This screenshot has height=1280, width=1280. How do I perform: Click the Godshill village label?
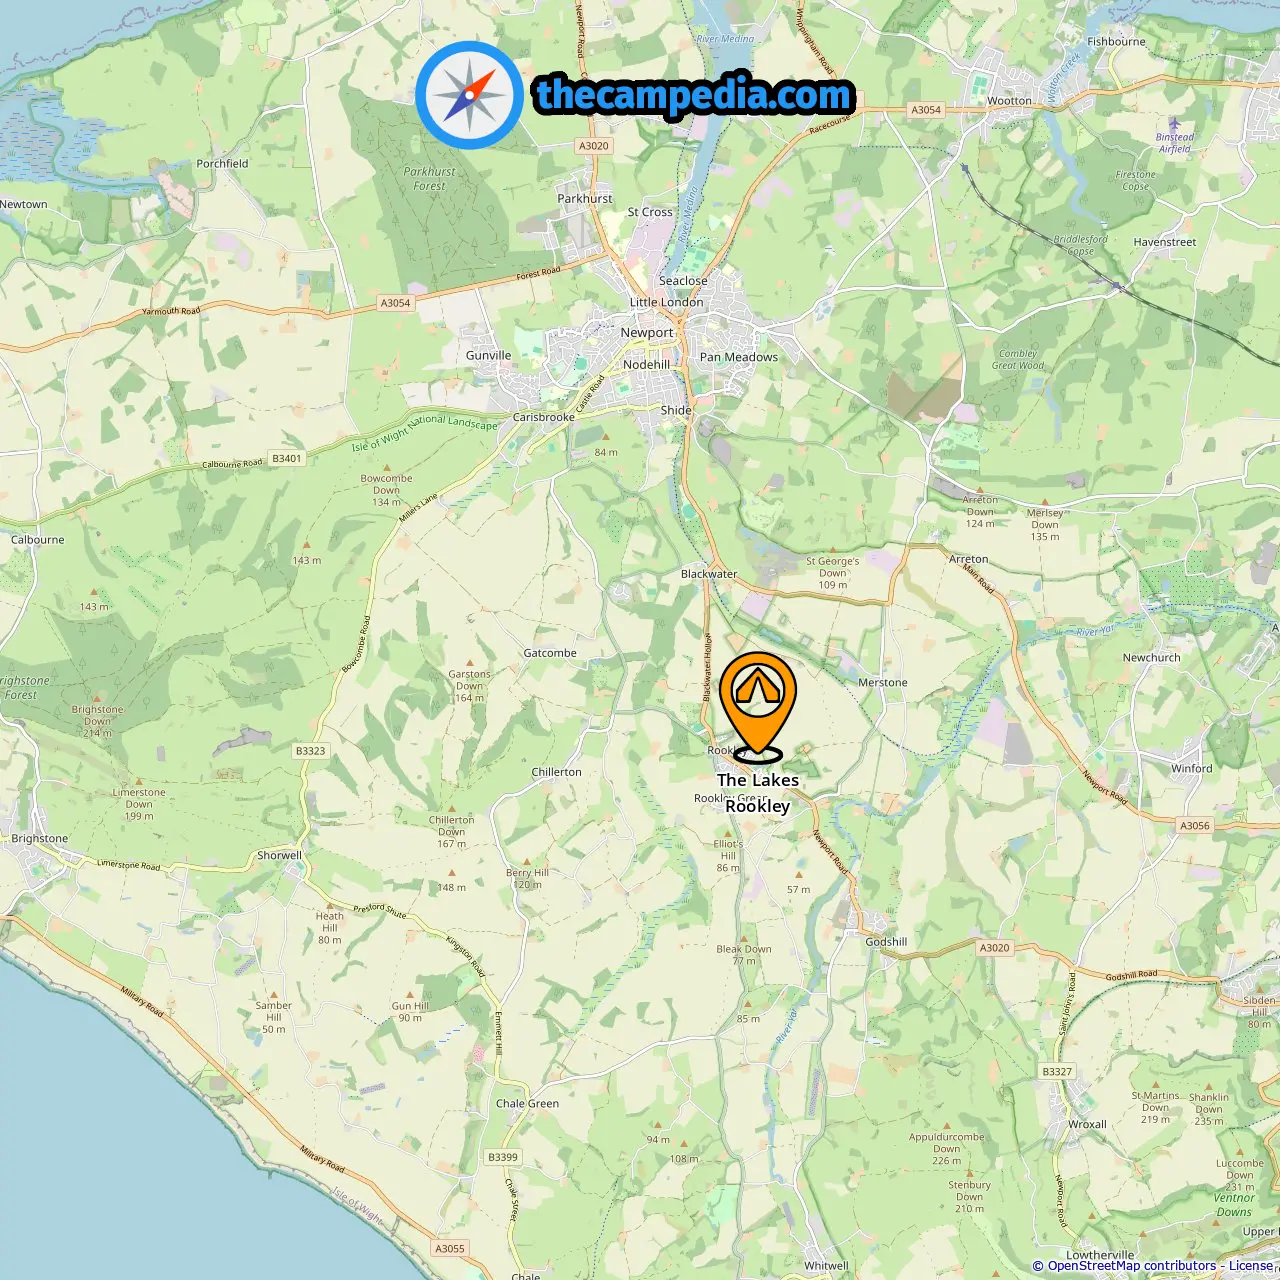pos(886,941)
